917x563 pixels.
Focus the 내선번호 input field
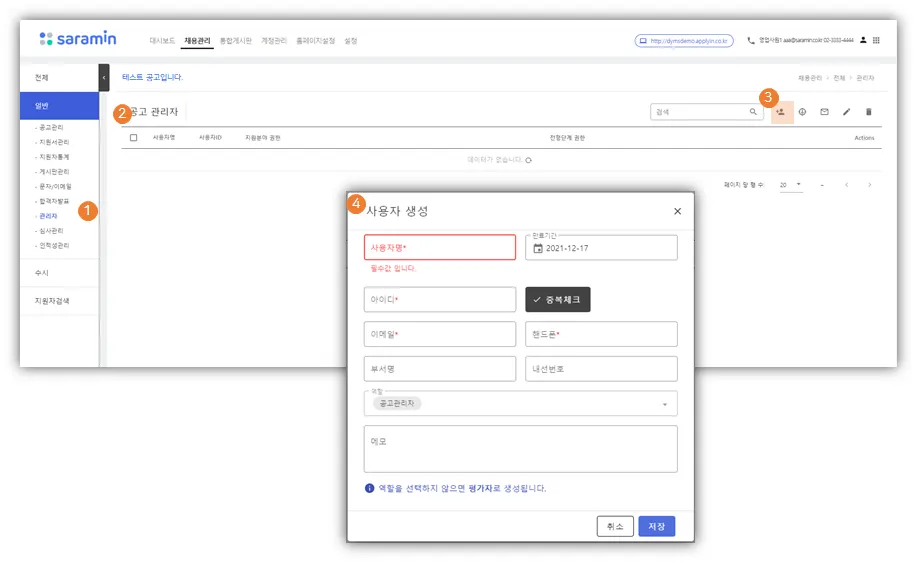point(601,369)
